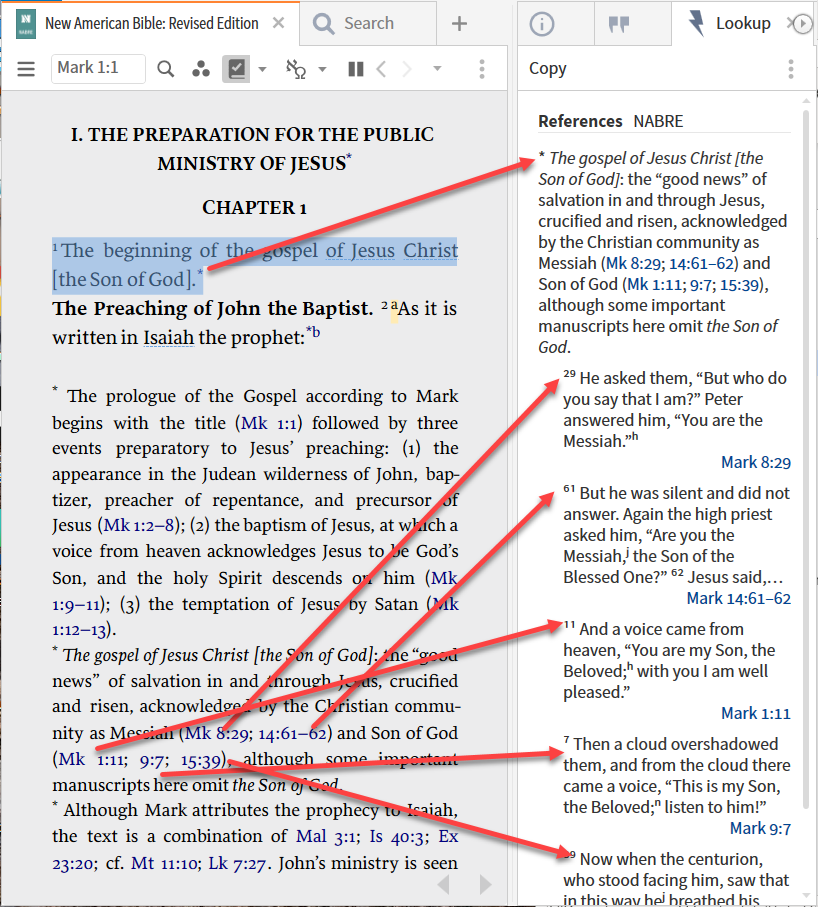
Task: Open Lookup panel kebab menu
Action: (791, 69)
